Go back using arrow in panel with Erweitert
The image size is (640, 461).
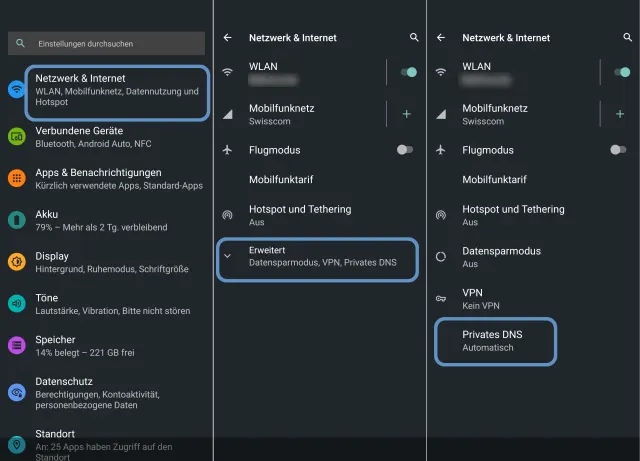click(228, 38)
